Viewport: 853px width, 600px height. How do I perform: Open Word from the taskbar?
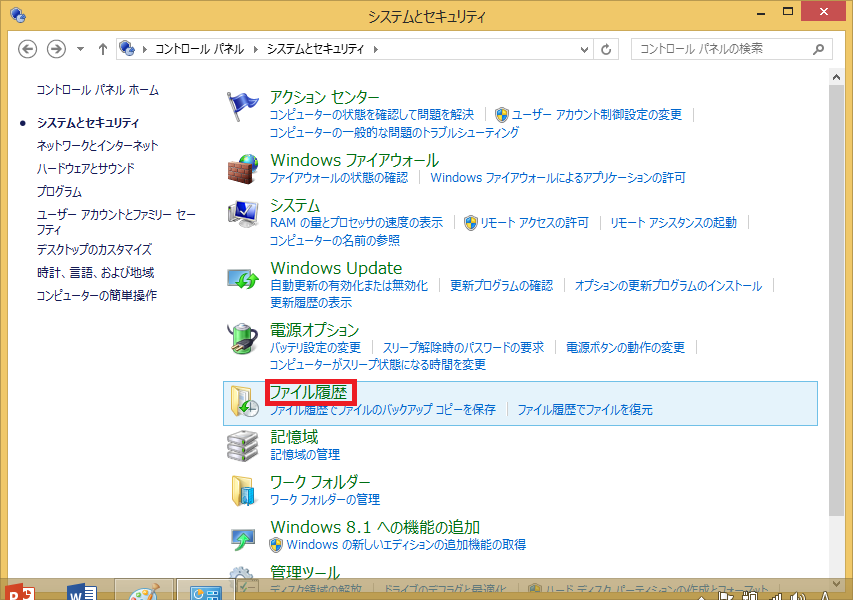click(82, 591)
